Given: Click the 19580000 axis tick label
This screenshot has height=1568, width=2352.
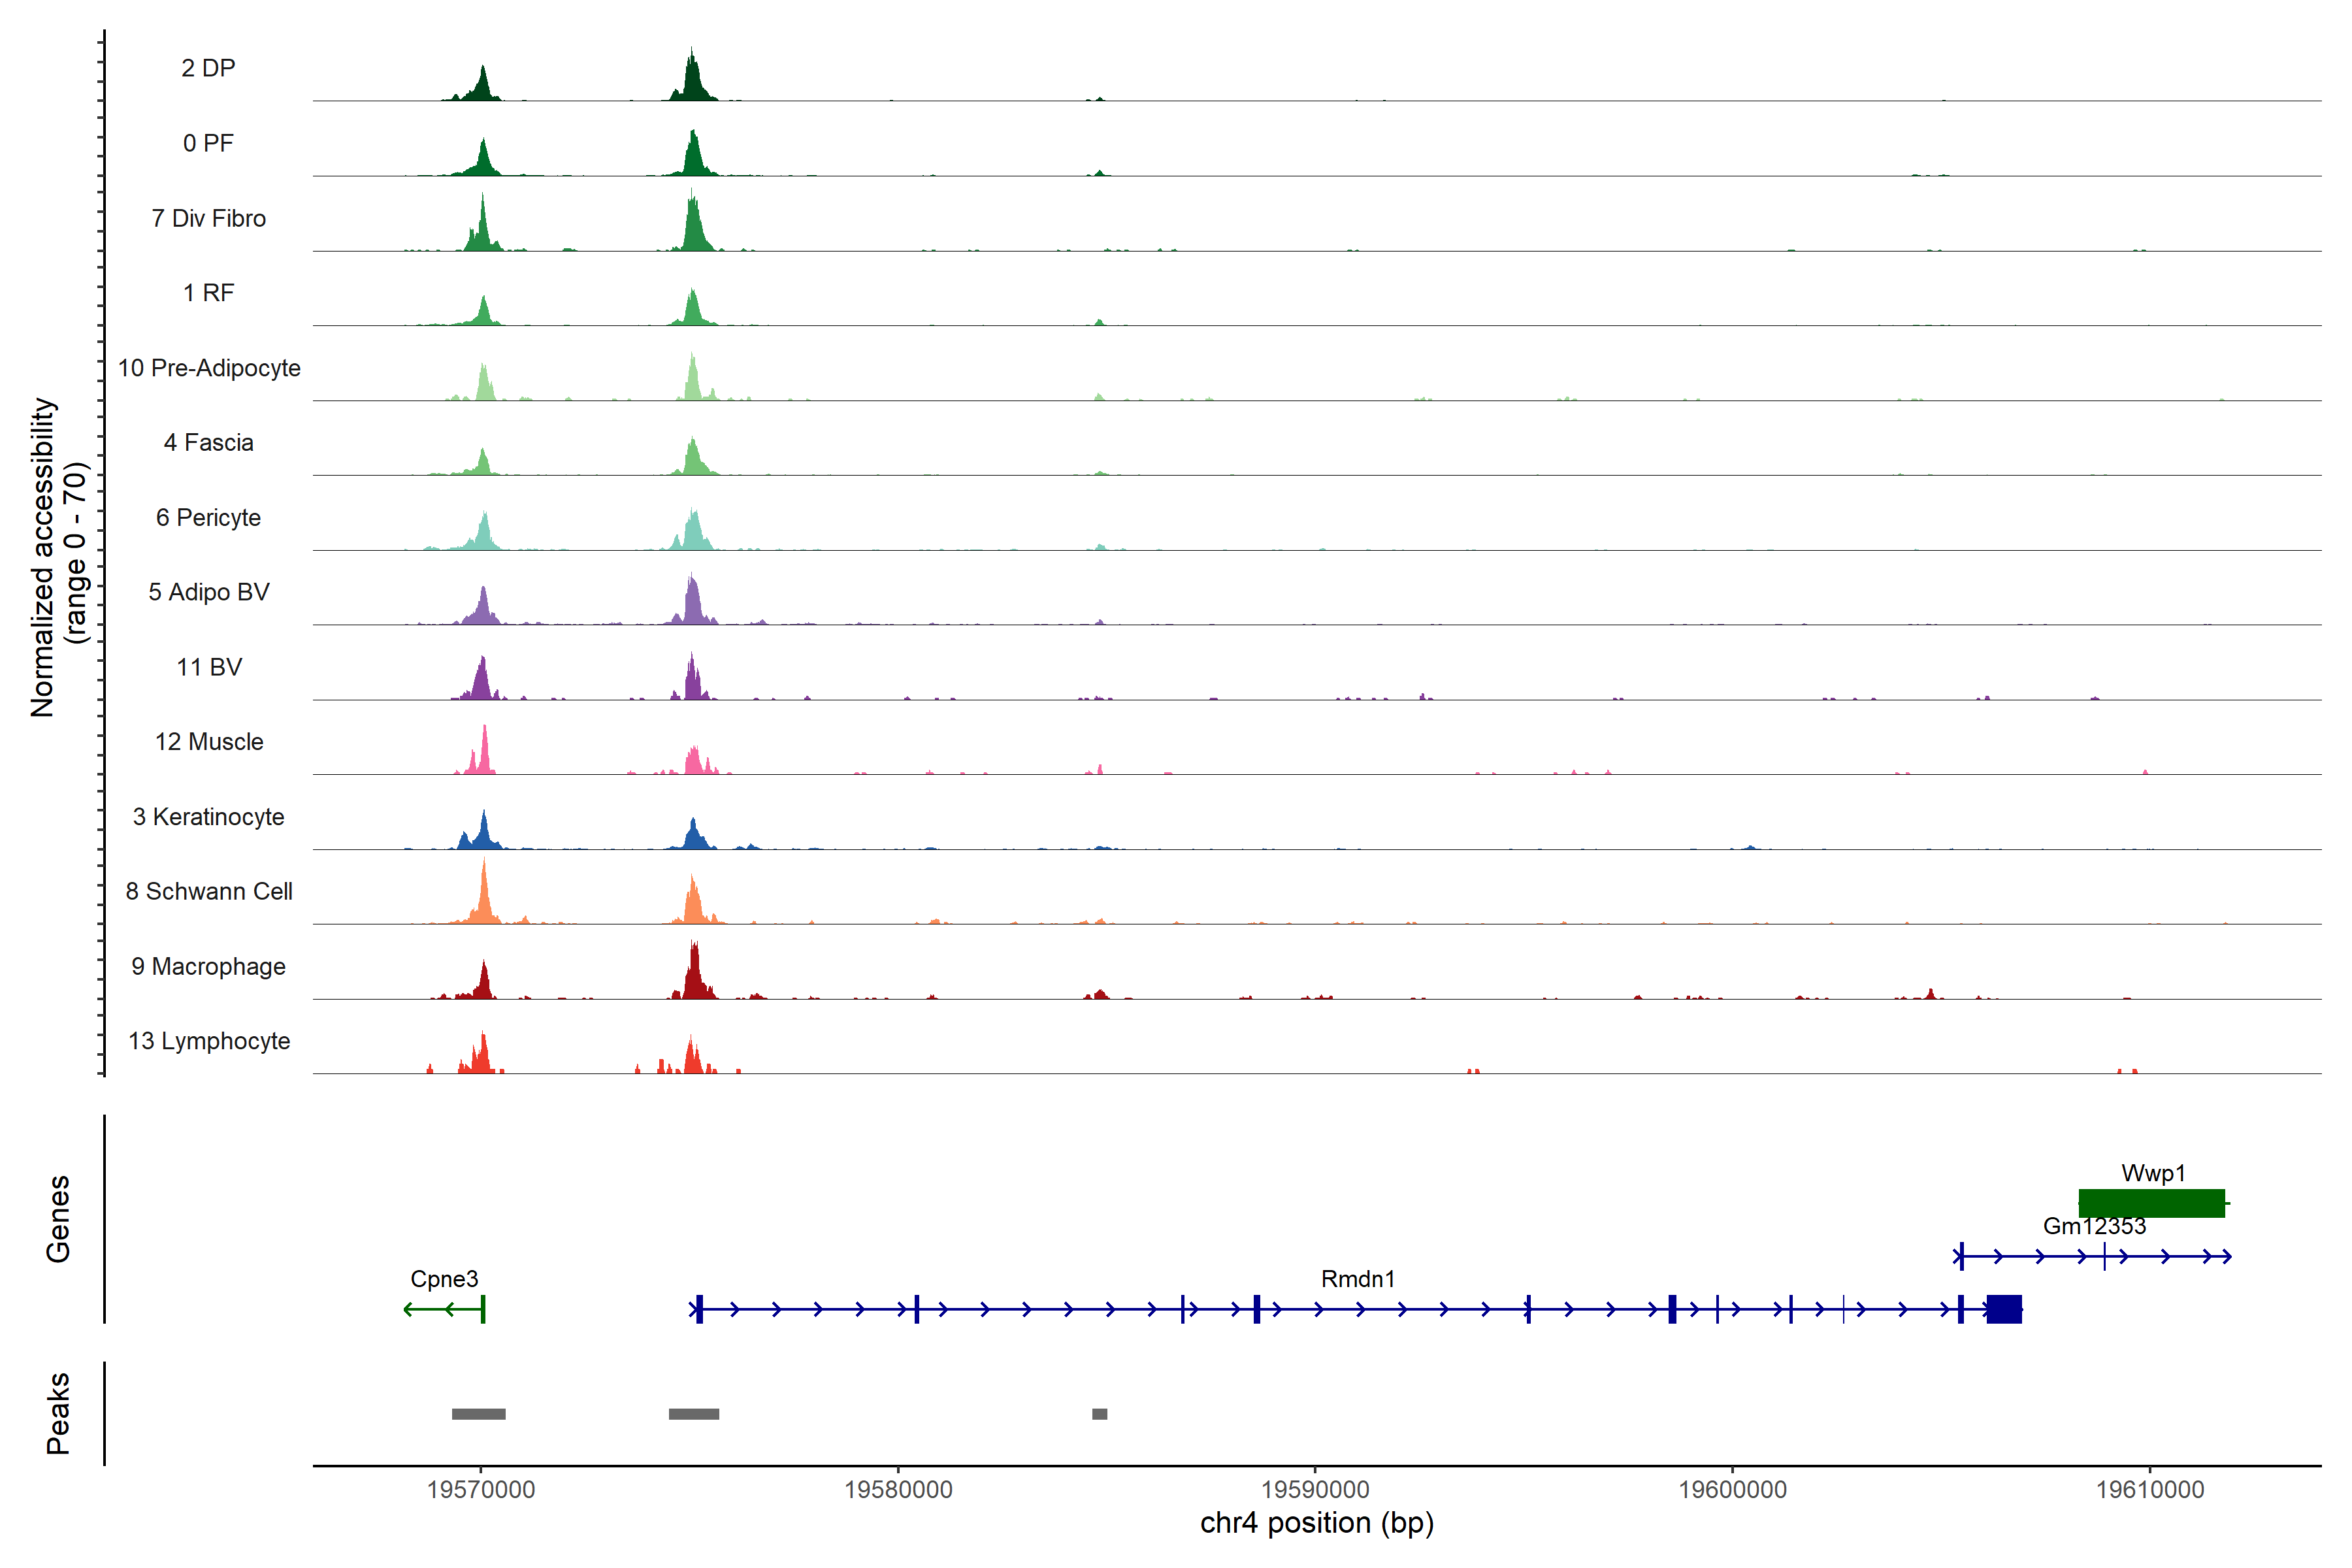Looking at the screenshot, I should (898, 1489).
